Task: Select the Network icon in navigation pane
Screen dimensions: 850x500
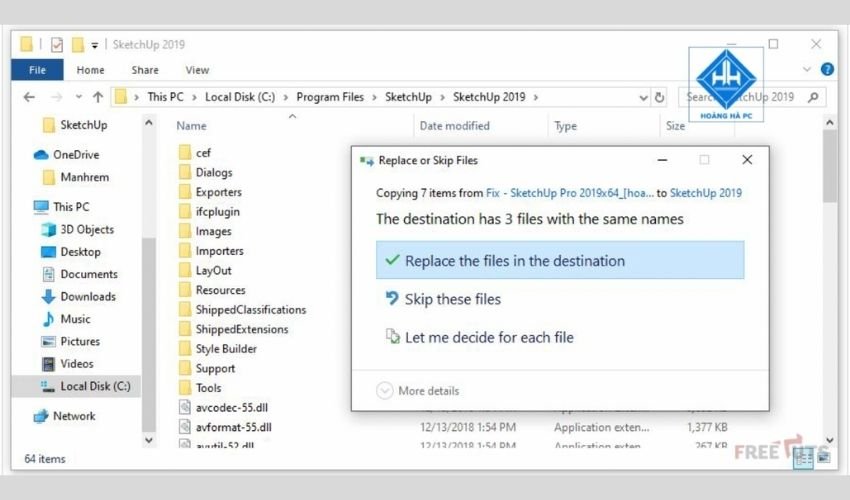Action: point(41,416)
